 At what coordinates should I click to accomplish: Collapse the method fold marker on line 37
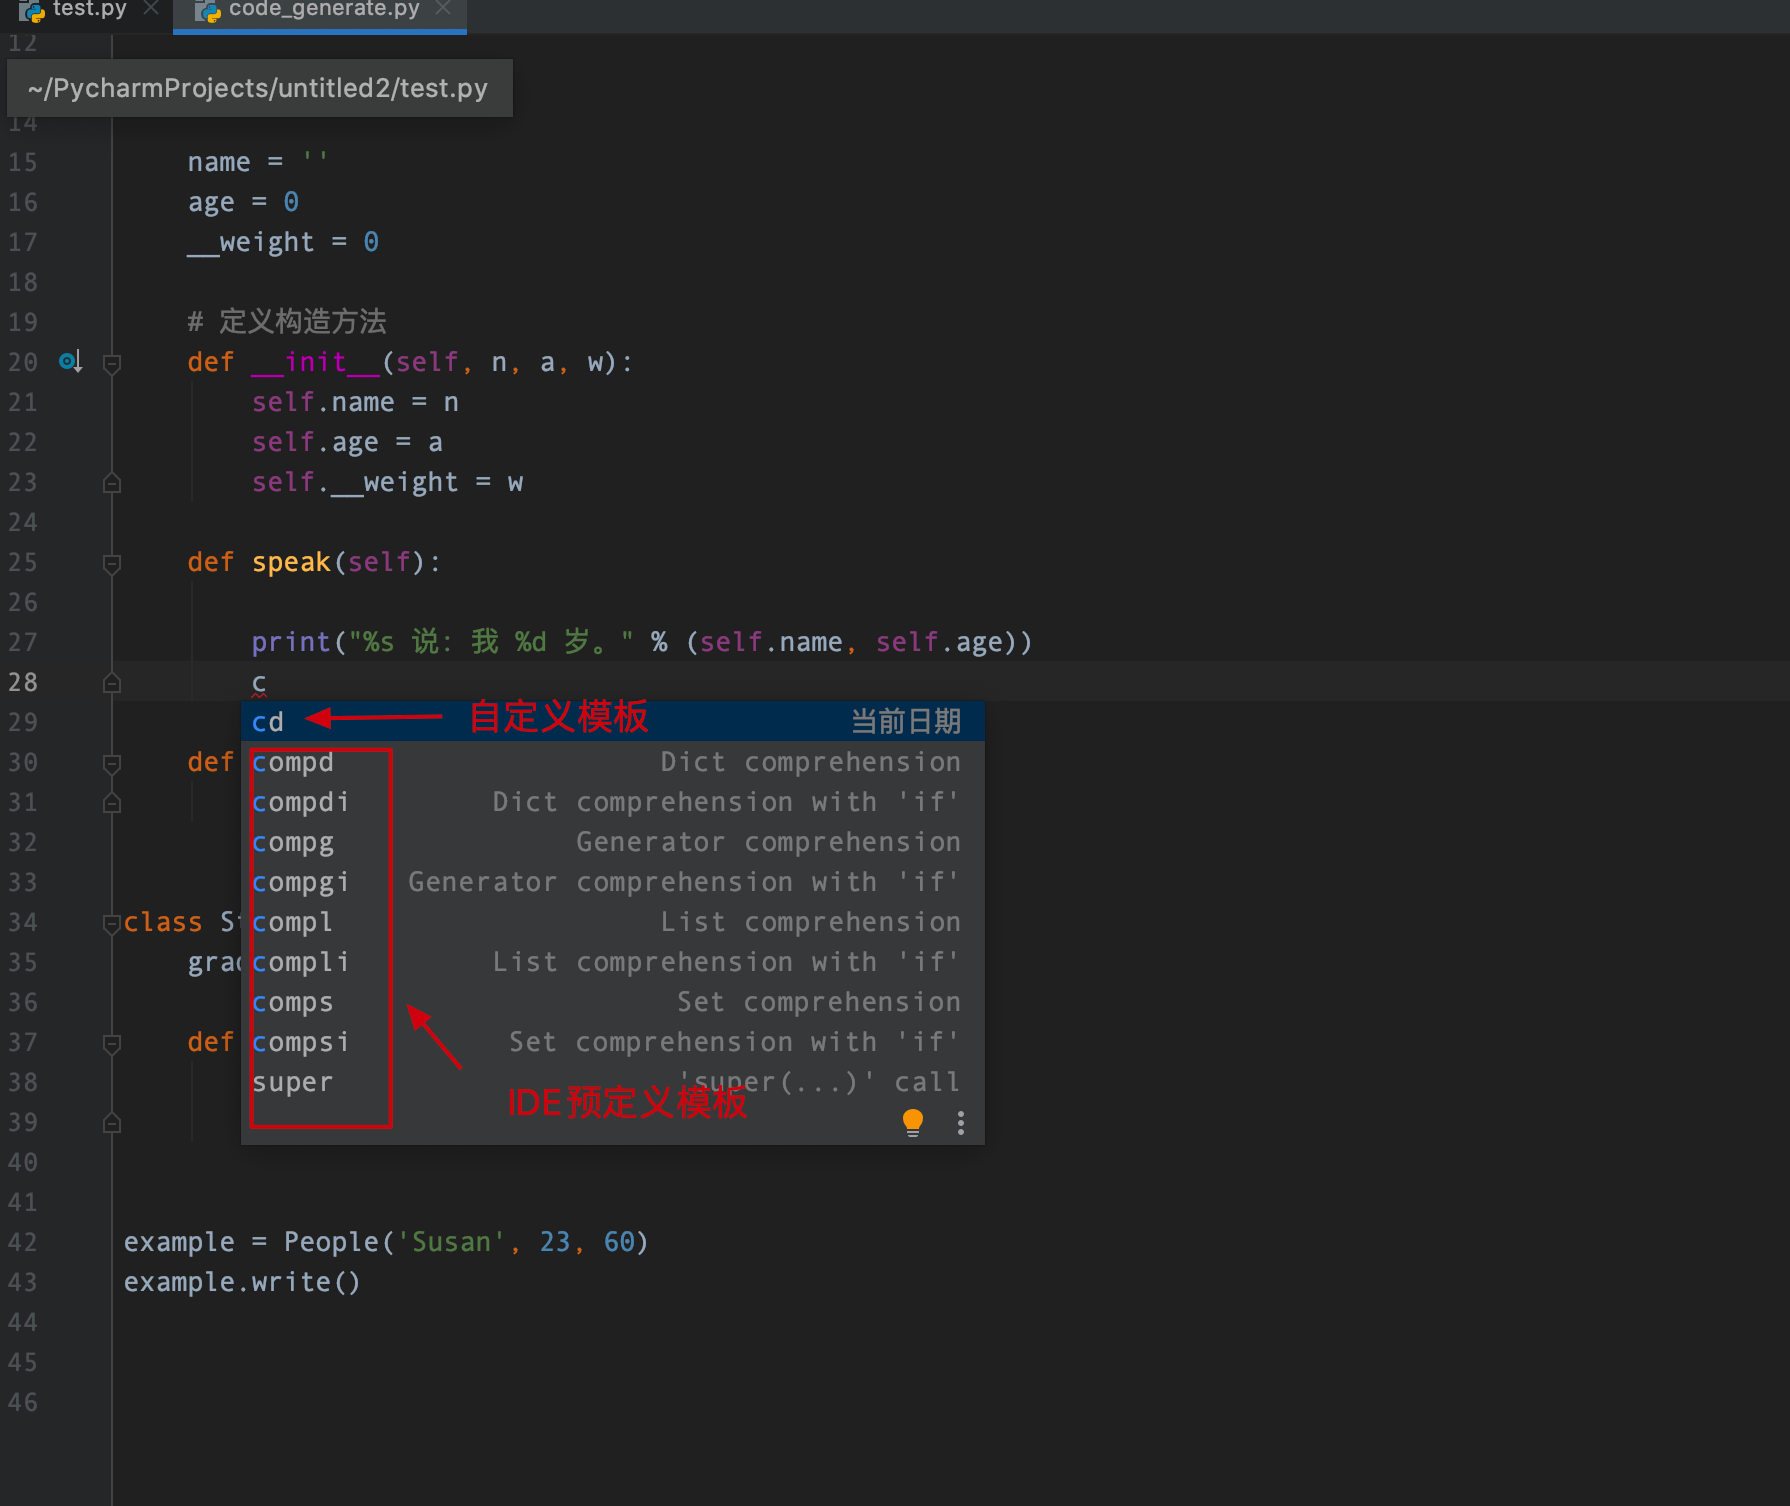[112, 1043]
